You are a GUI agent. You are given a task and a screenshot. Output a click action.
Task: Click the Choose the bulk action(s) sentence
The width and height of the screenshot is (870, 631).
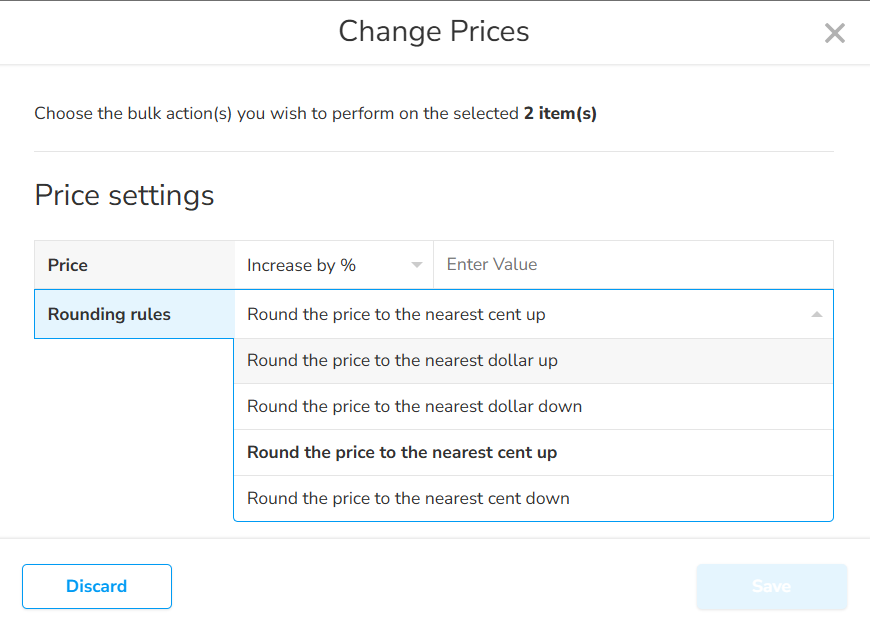pyautogui.click(x=278, y=114)
